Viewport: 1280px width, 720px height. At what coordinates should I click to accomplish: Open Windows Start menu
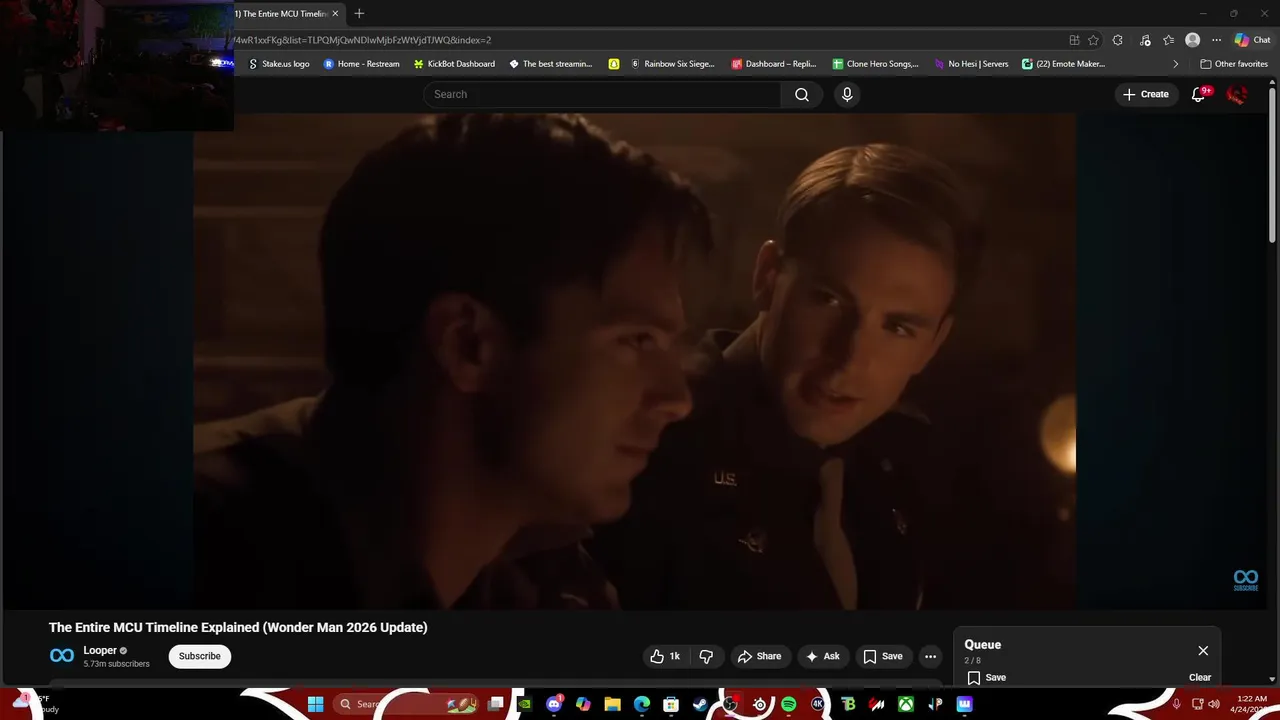pyautogui.click(x=315, y=704)
